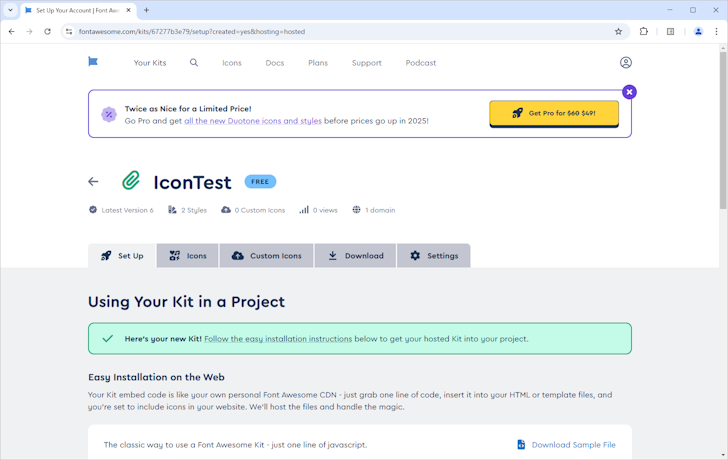Click Get Pro for $49 button
The image size is (728, 460).
[553, 113]
